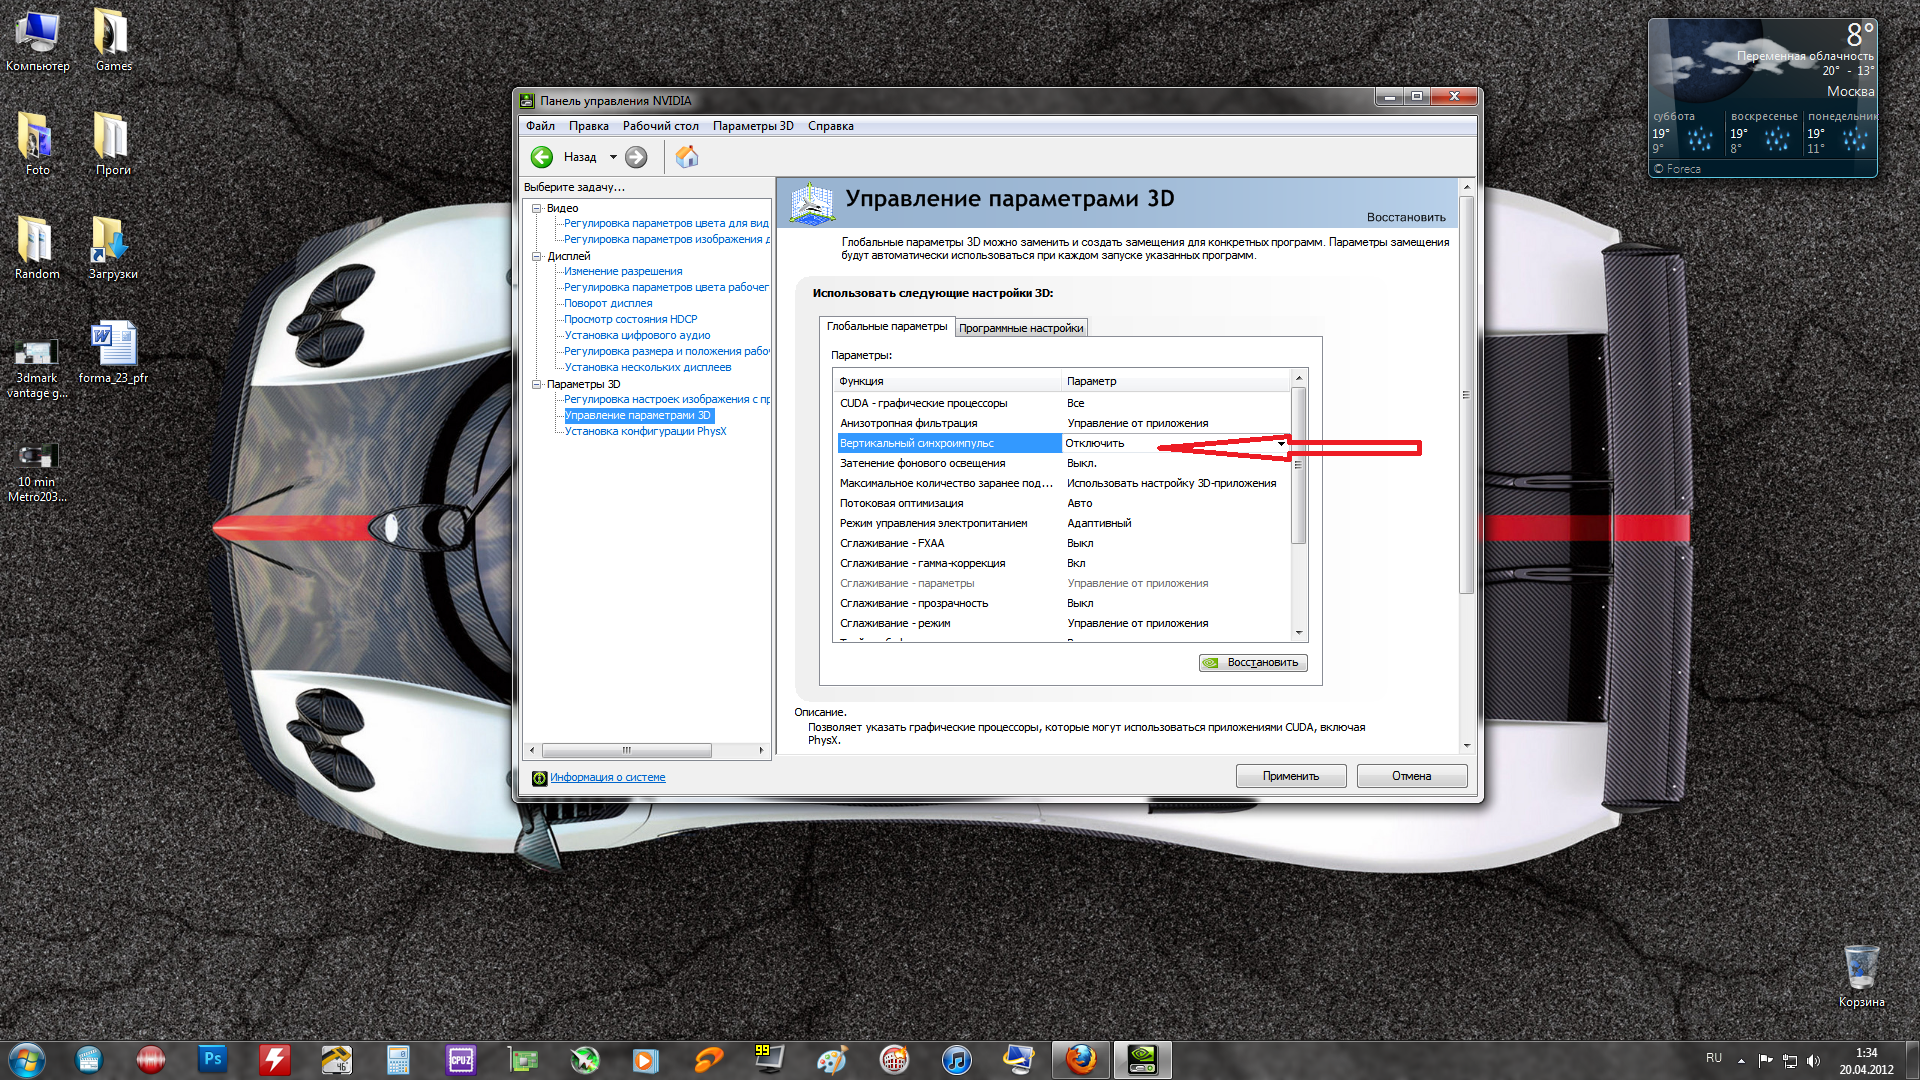Screen dimensions: 1920x1080
Task: Select Потоковая оптимизация row
Action: coord(1064,503)
